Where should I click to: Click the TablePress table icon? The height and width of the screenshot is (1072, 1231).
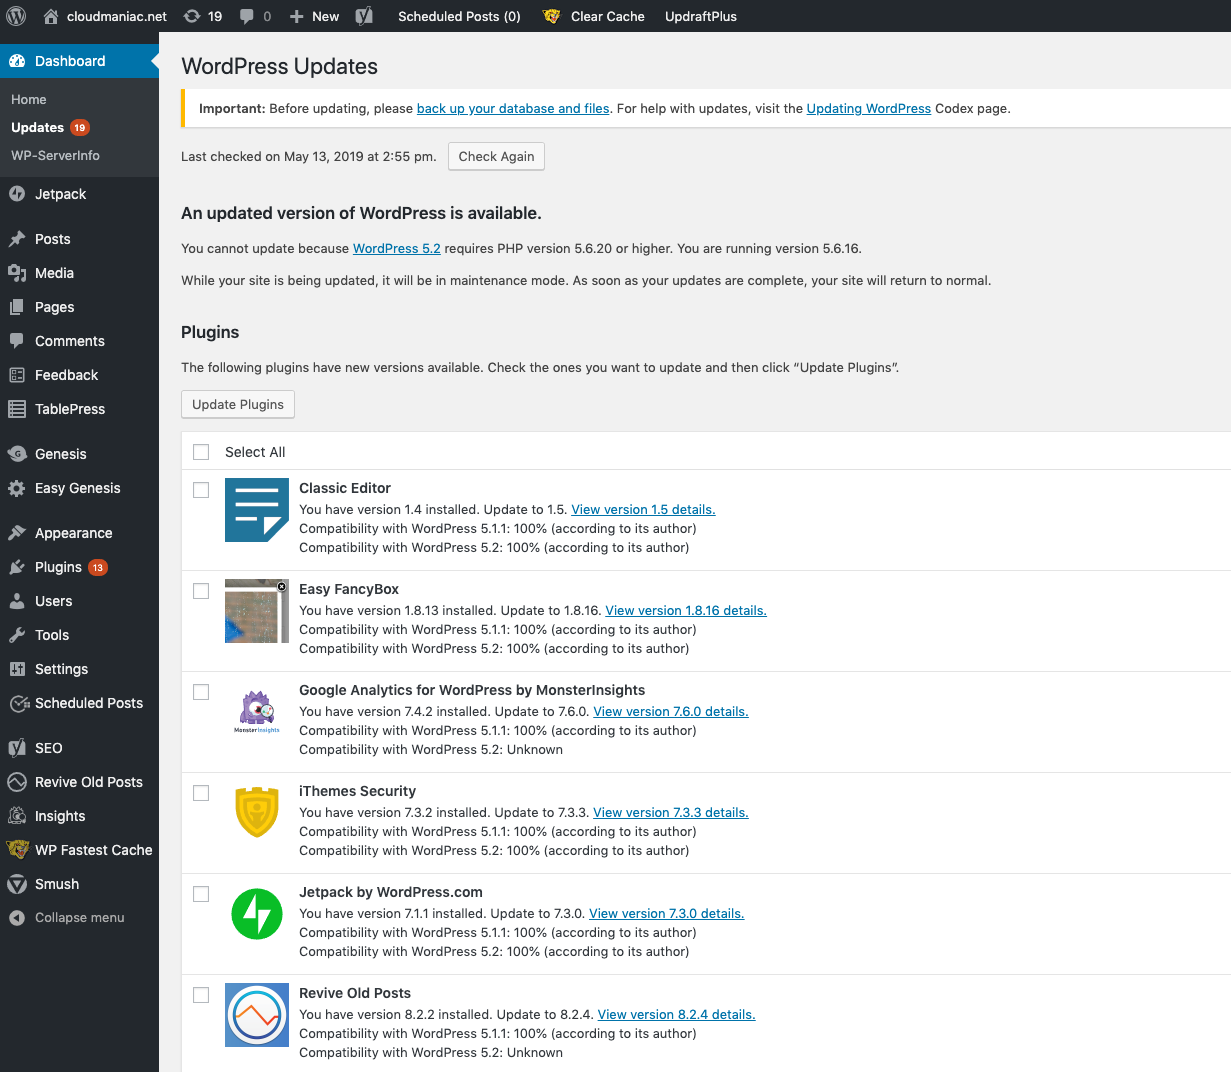pyautogui.click(x=17, y=409)
